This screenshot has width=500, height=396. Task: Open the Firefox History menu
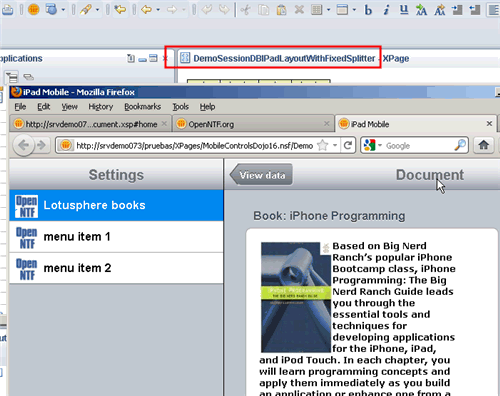coord(101,107)
